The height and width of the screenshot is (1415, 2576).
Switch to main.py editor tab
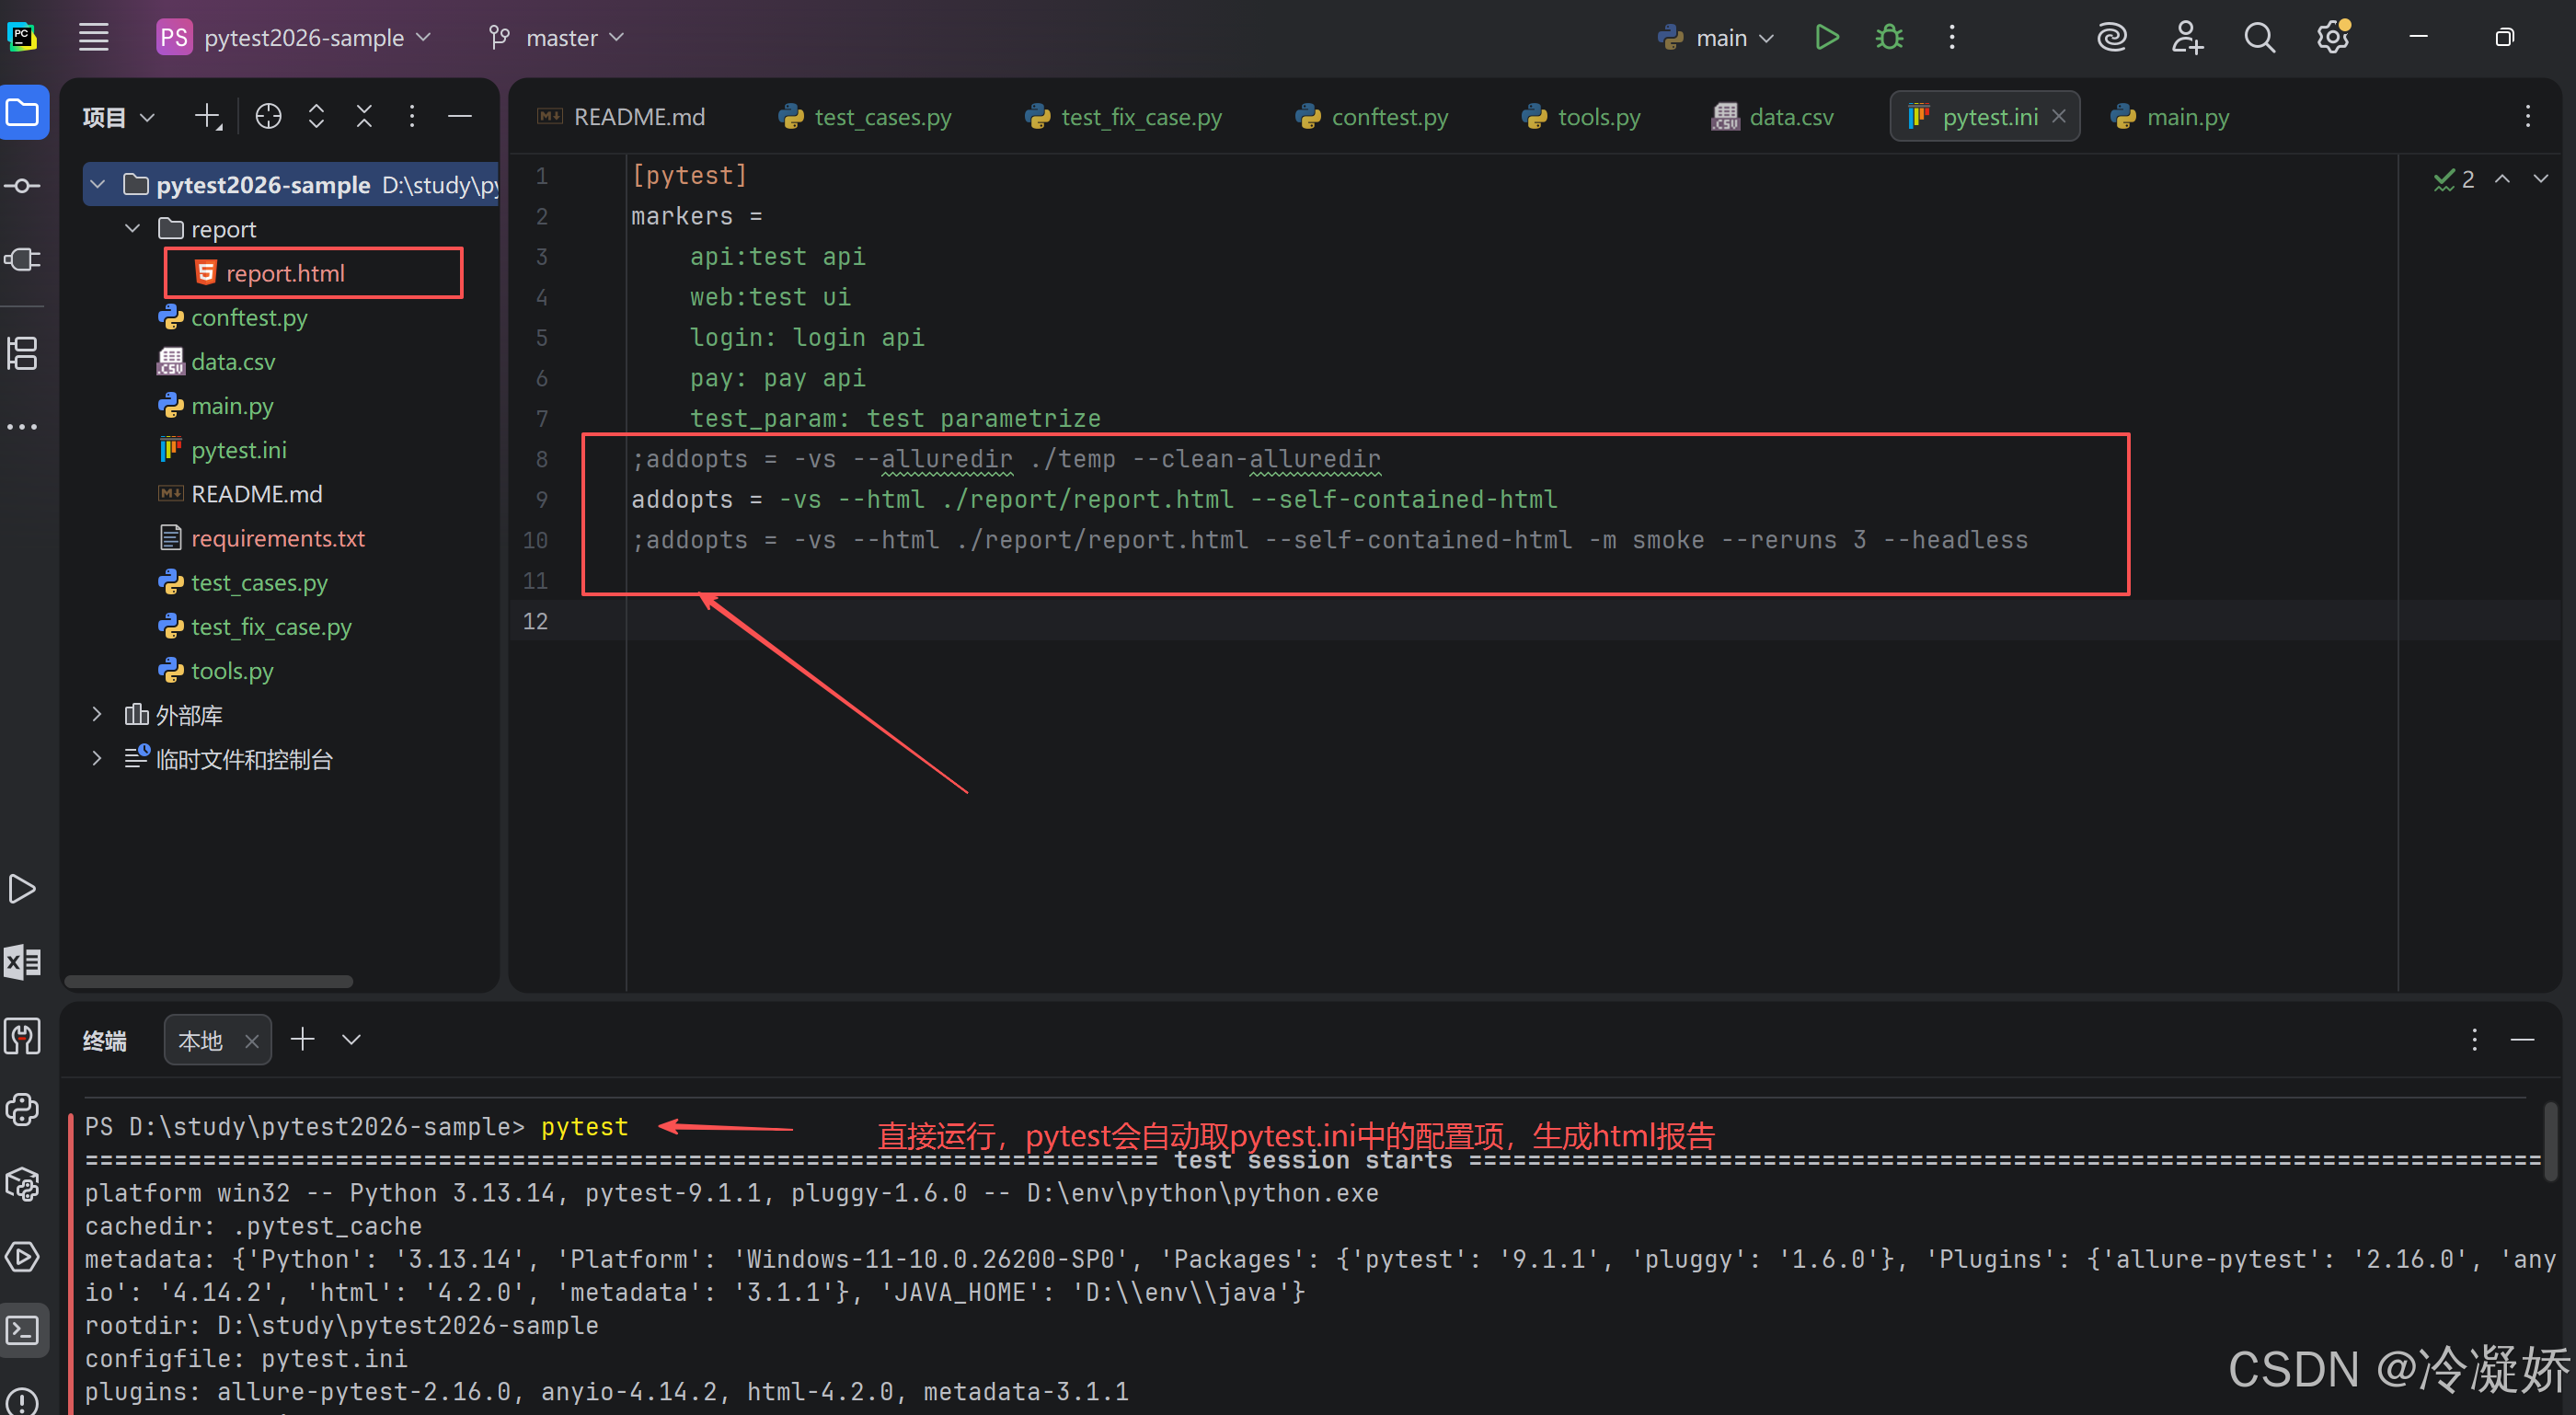(x=2171, y=117)
